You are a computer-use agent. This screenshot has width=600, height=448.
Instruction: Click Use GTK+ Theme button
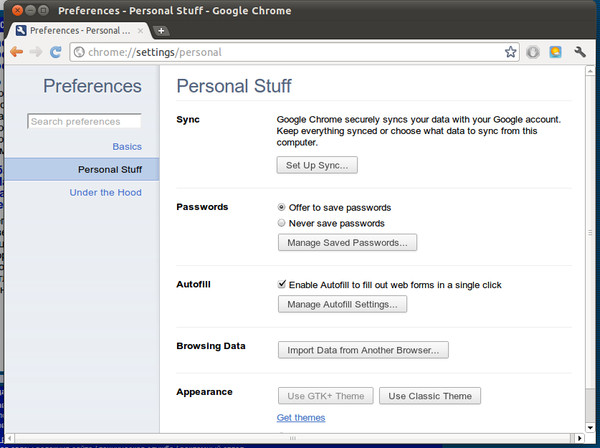point(326,396)
